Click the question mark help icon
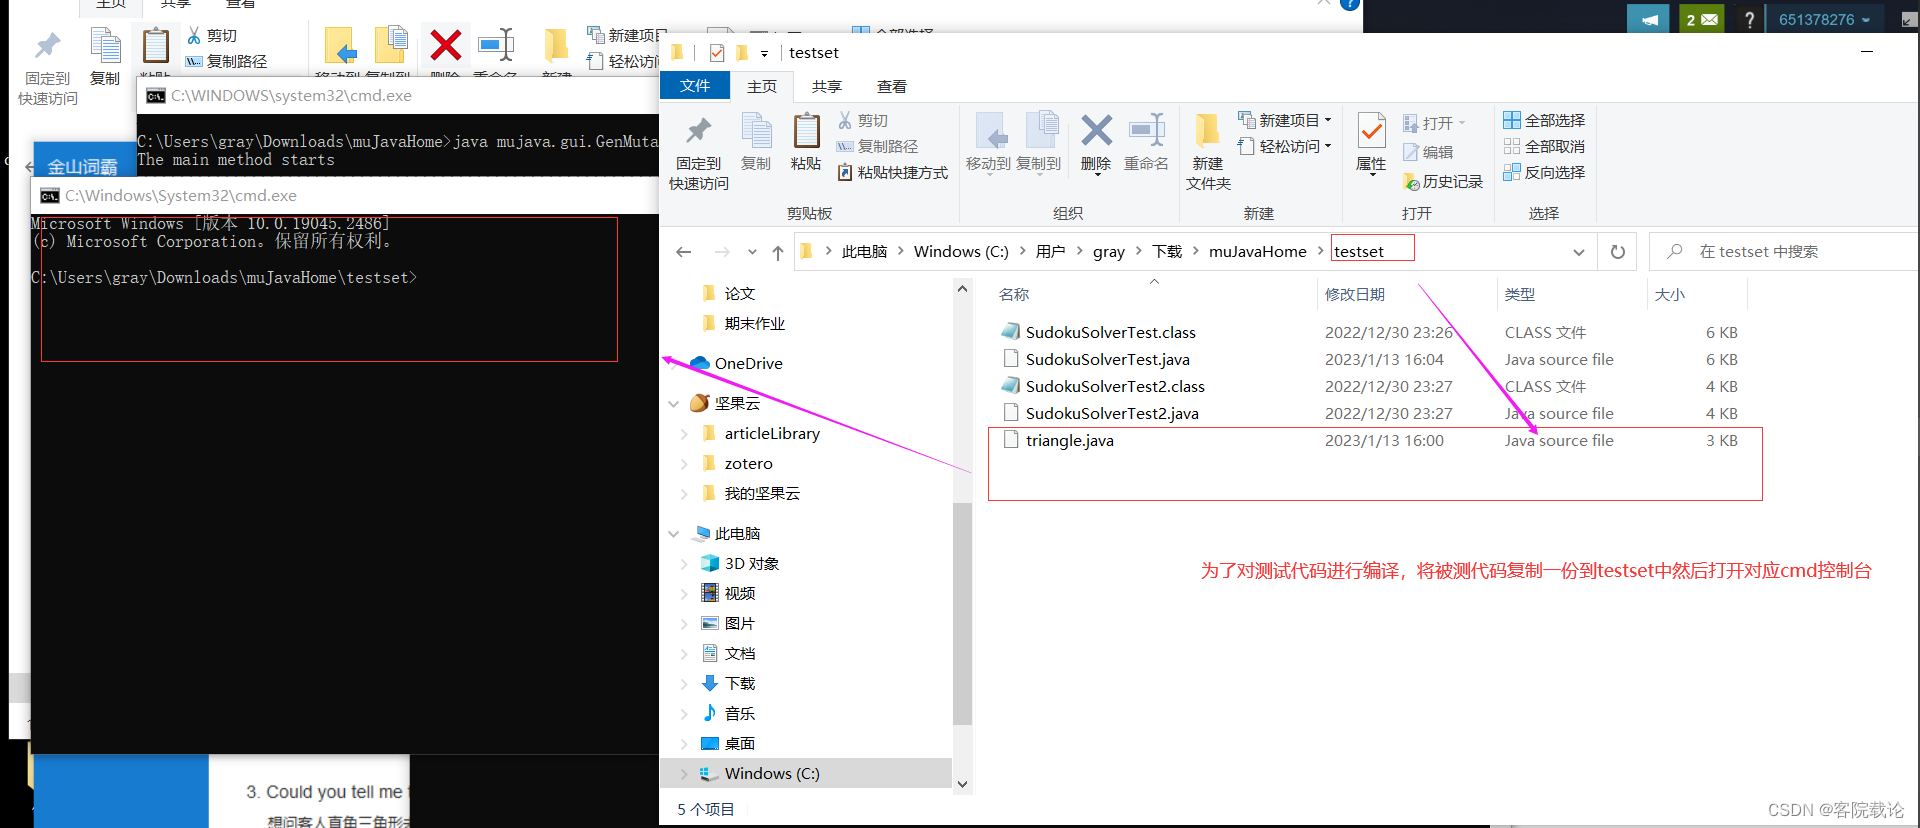The width and height of the screenshot is (1920, 828). pyautogui.click(x=1749, y=19)
